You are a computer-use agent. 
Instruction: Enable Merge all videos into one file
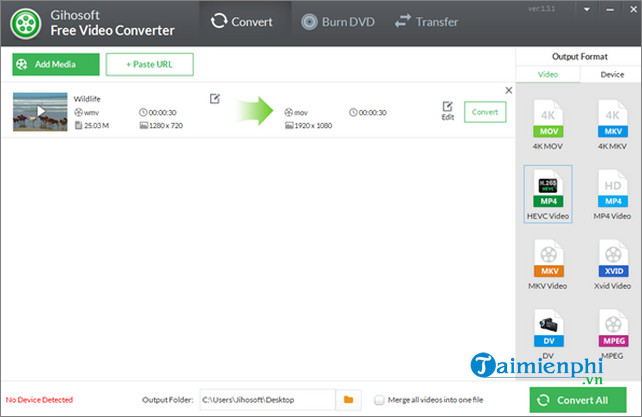[379, 400]
